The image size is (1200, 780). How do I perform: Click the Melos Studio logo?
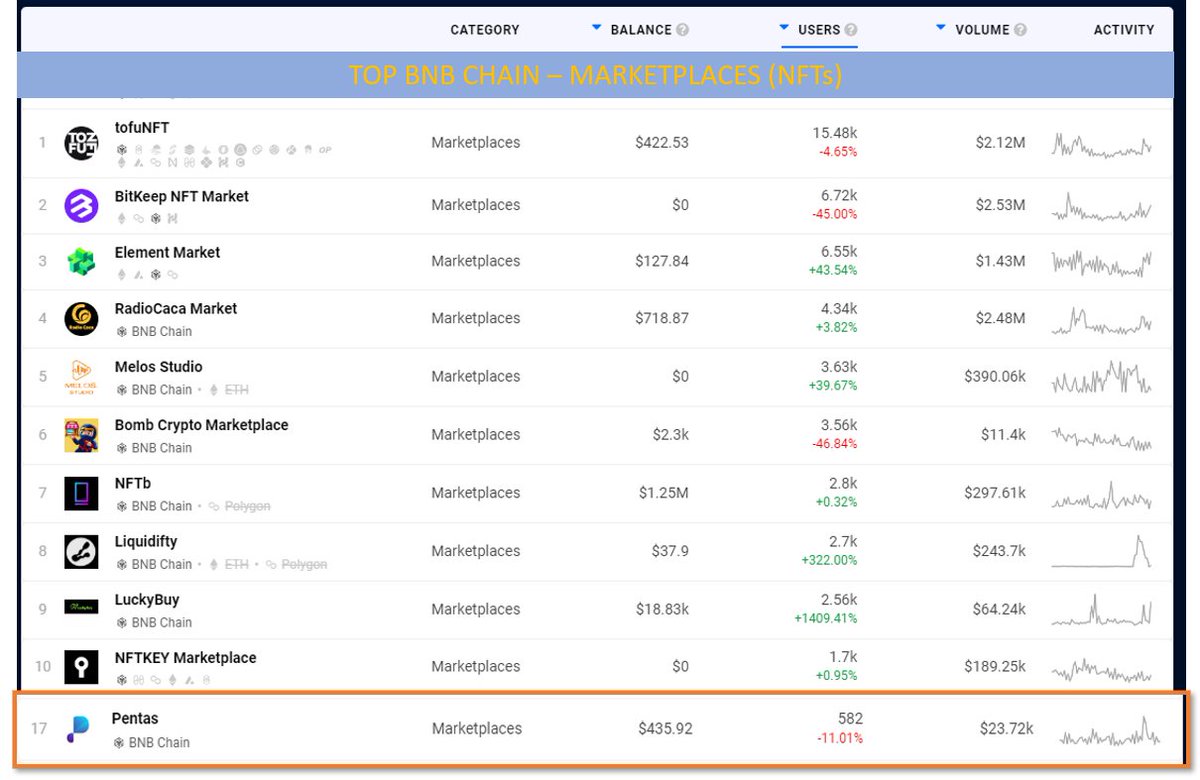(x=81, y=377)
